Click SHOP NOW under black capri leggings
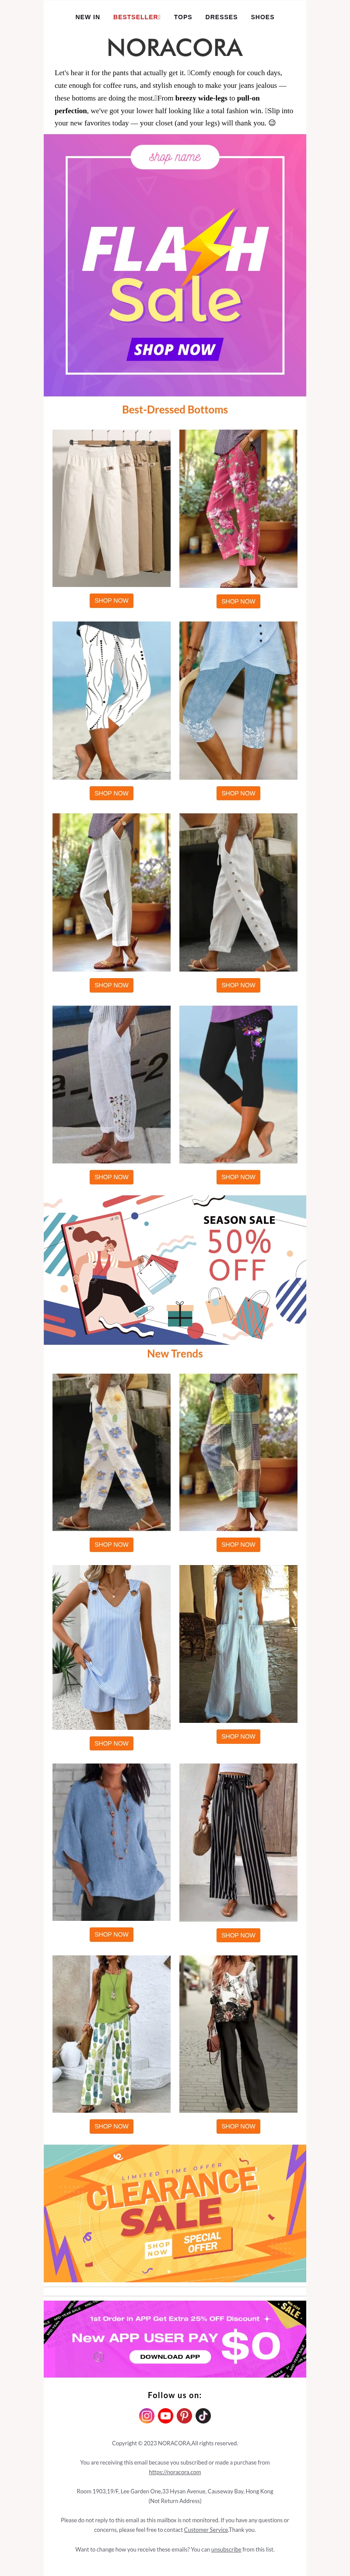The height and width of the screenshot is (2576, 350). [x=238, y=1177]
